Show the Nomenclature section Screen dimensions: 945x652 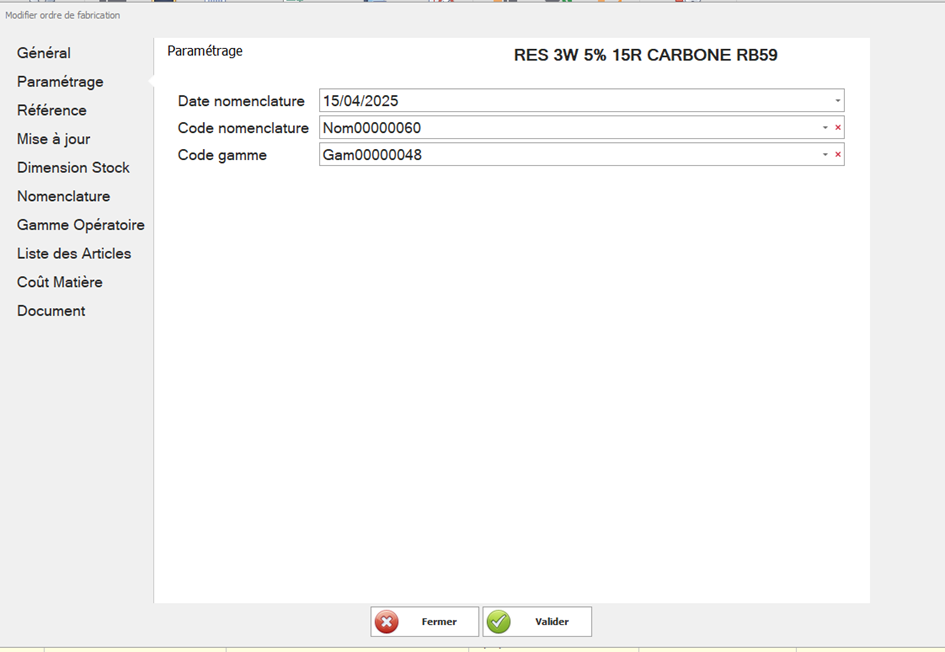63,196
